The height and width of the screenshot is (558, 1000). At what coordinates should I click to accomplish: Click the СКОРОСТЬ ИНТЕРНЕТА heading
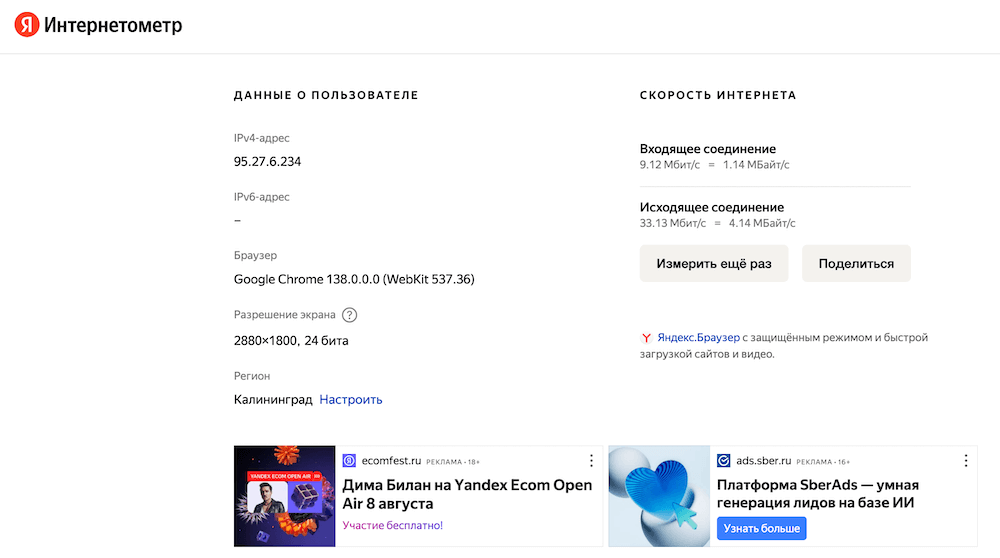(x=718, y=95)
